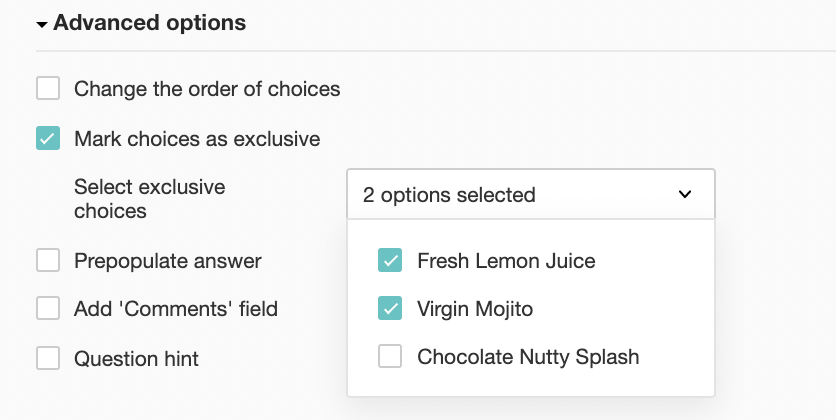Click the 'Chocolate Nutty Splash' option text
This screenshot has height=420, width=836.
[x=528, y=356]
